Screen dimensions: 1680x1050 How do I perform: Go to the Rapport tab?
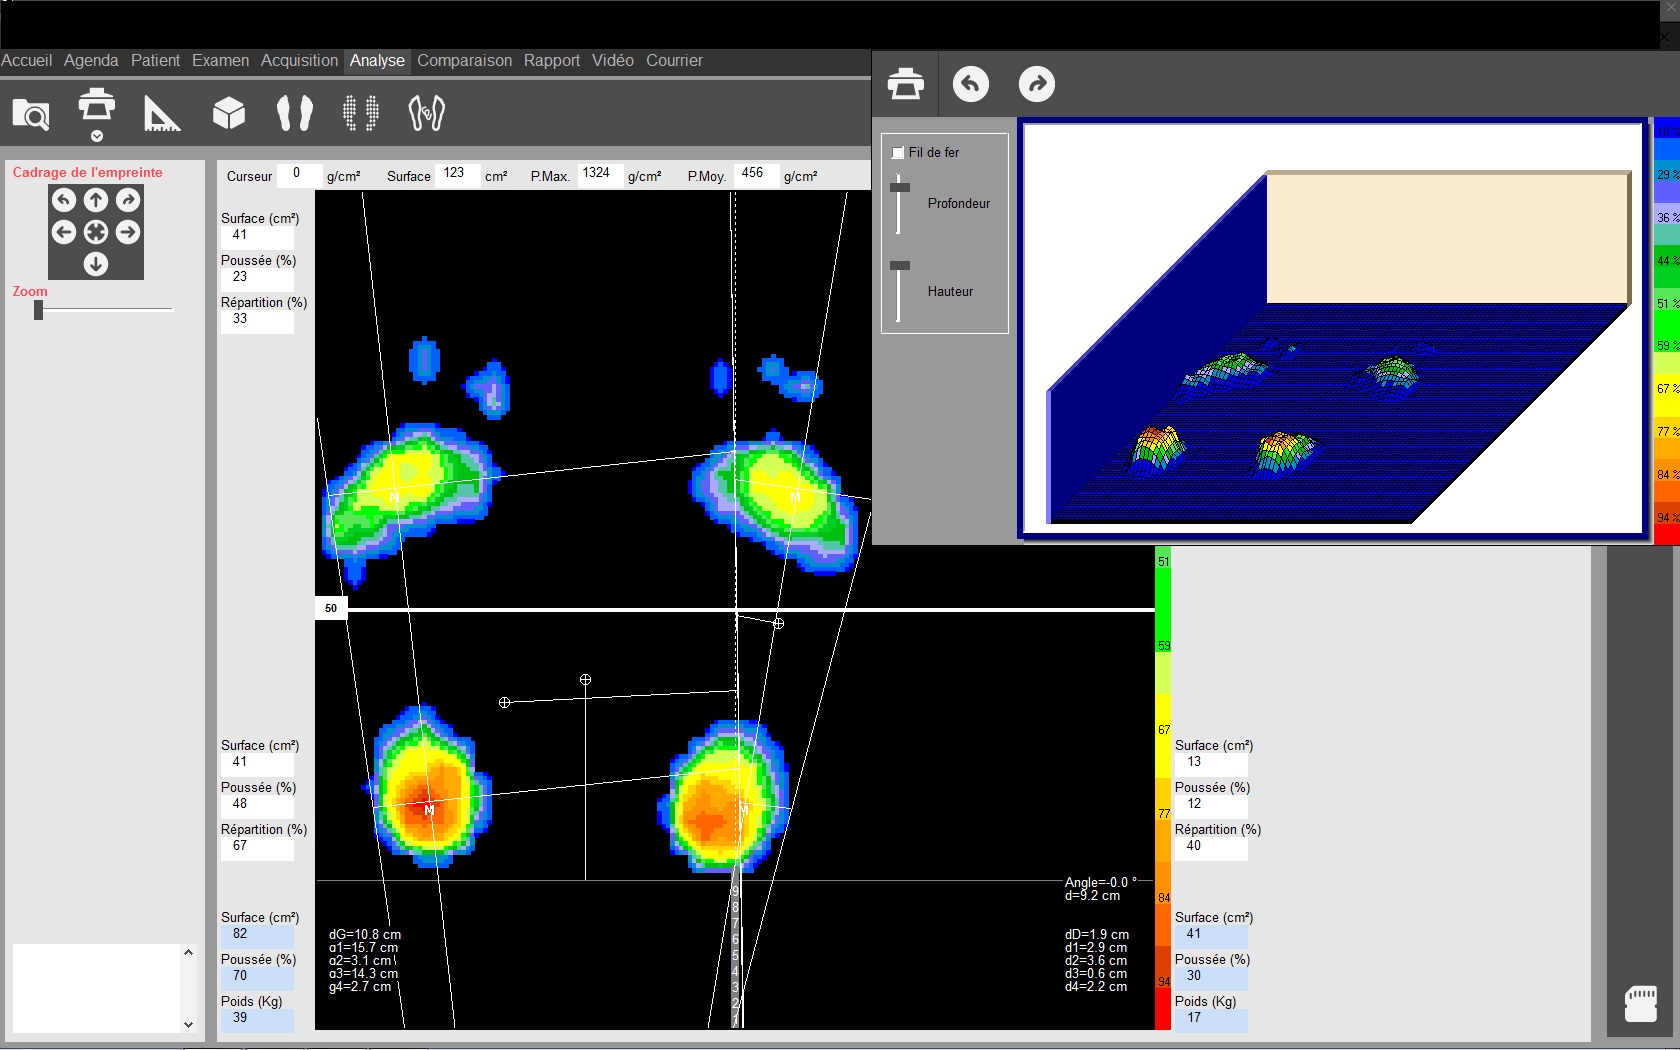(551, 60)
